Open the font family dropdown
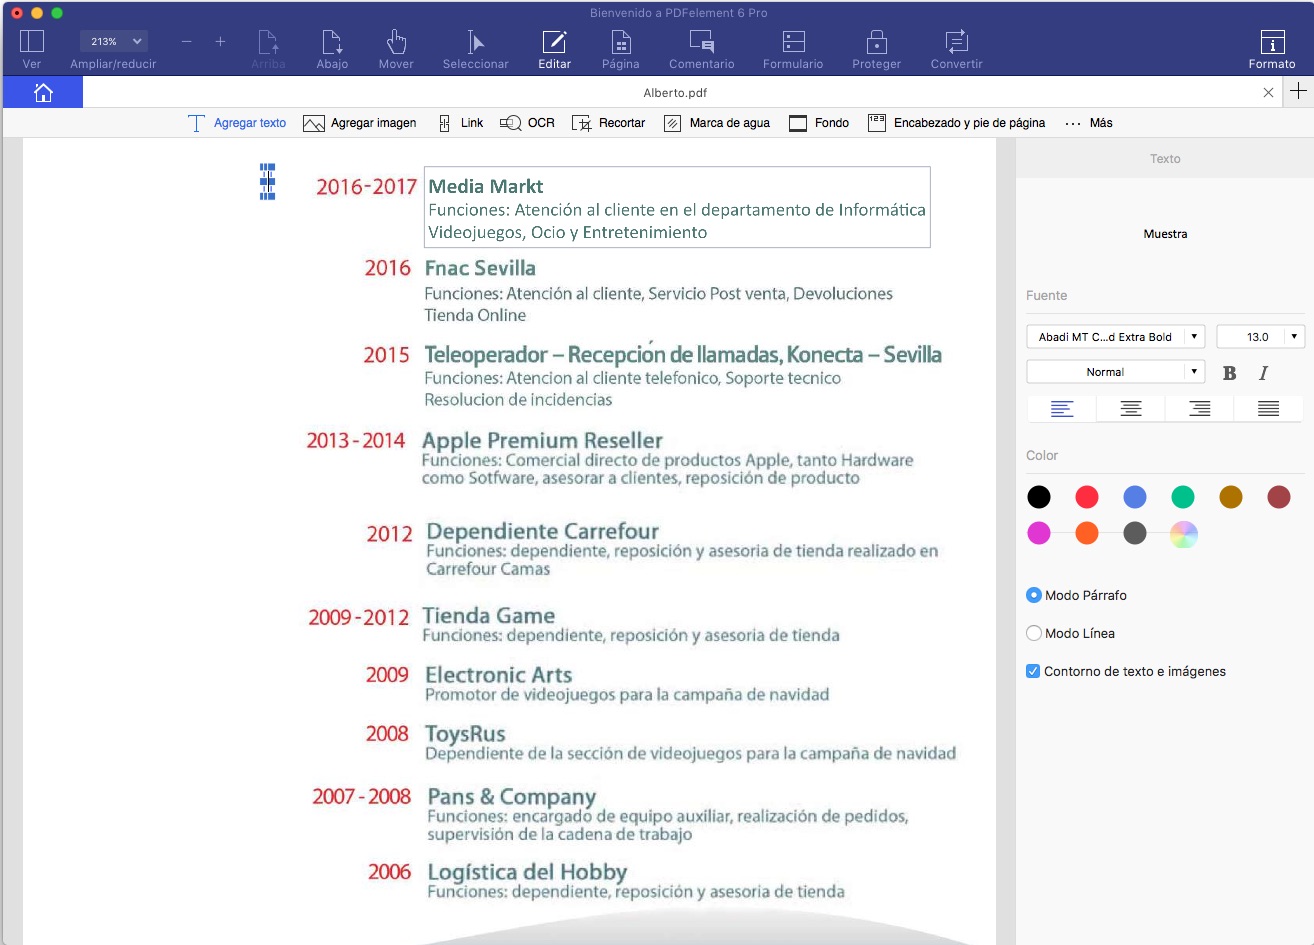The image size is (1314, 945). (1116, 337)
